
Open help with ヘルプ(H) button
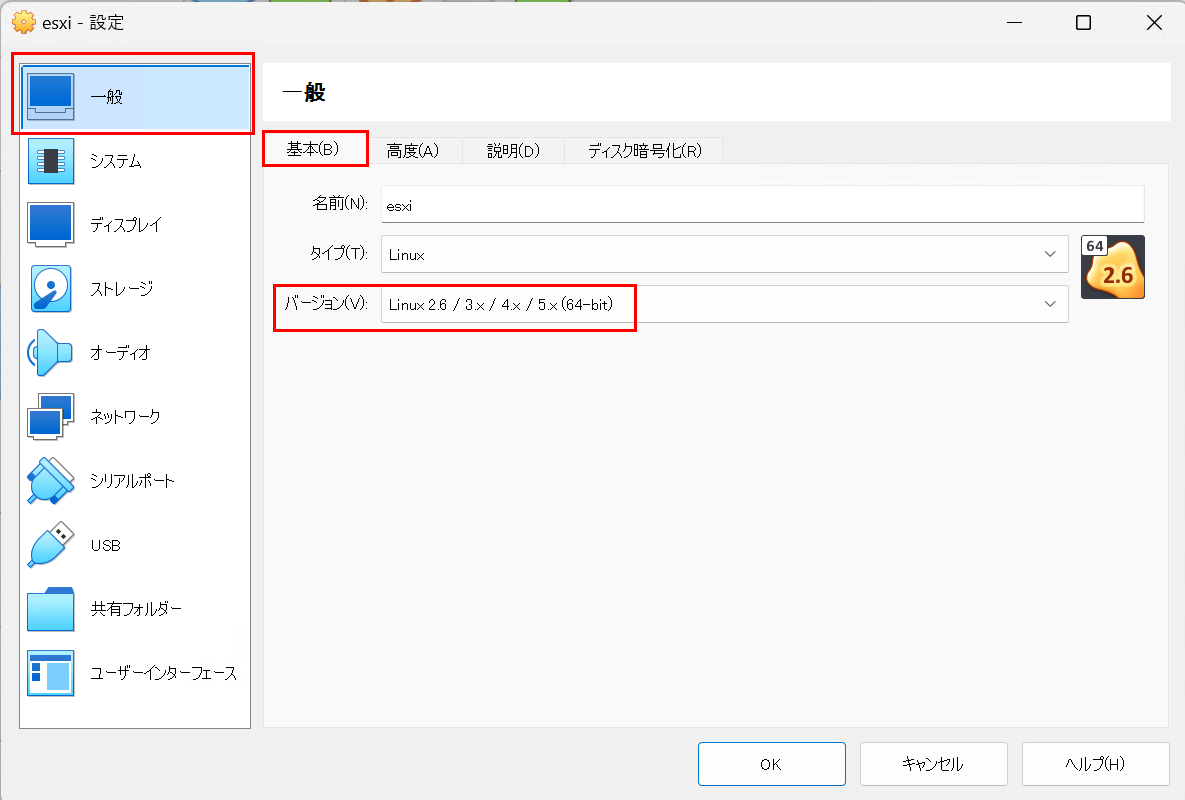pos(1095,764)
